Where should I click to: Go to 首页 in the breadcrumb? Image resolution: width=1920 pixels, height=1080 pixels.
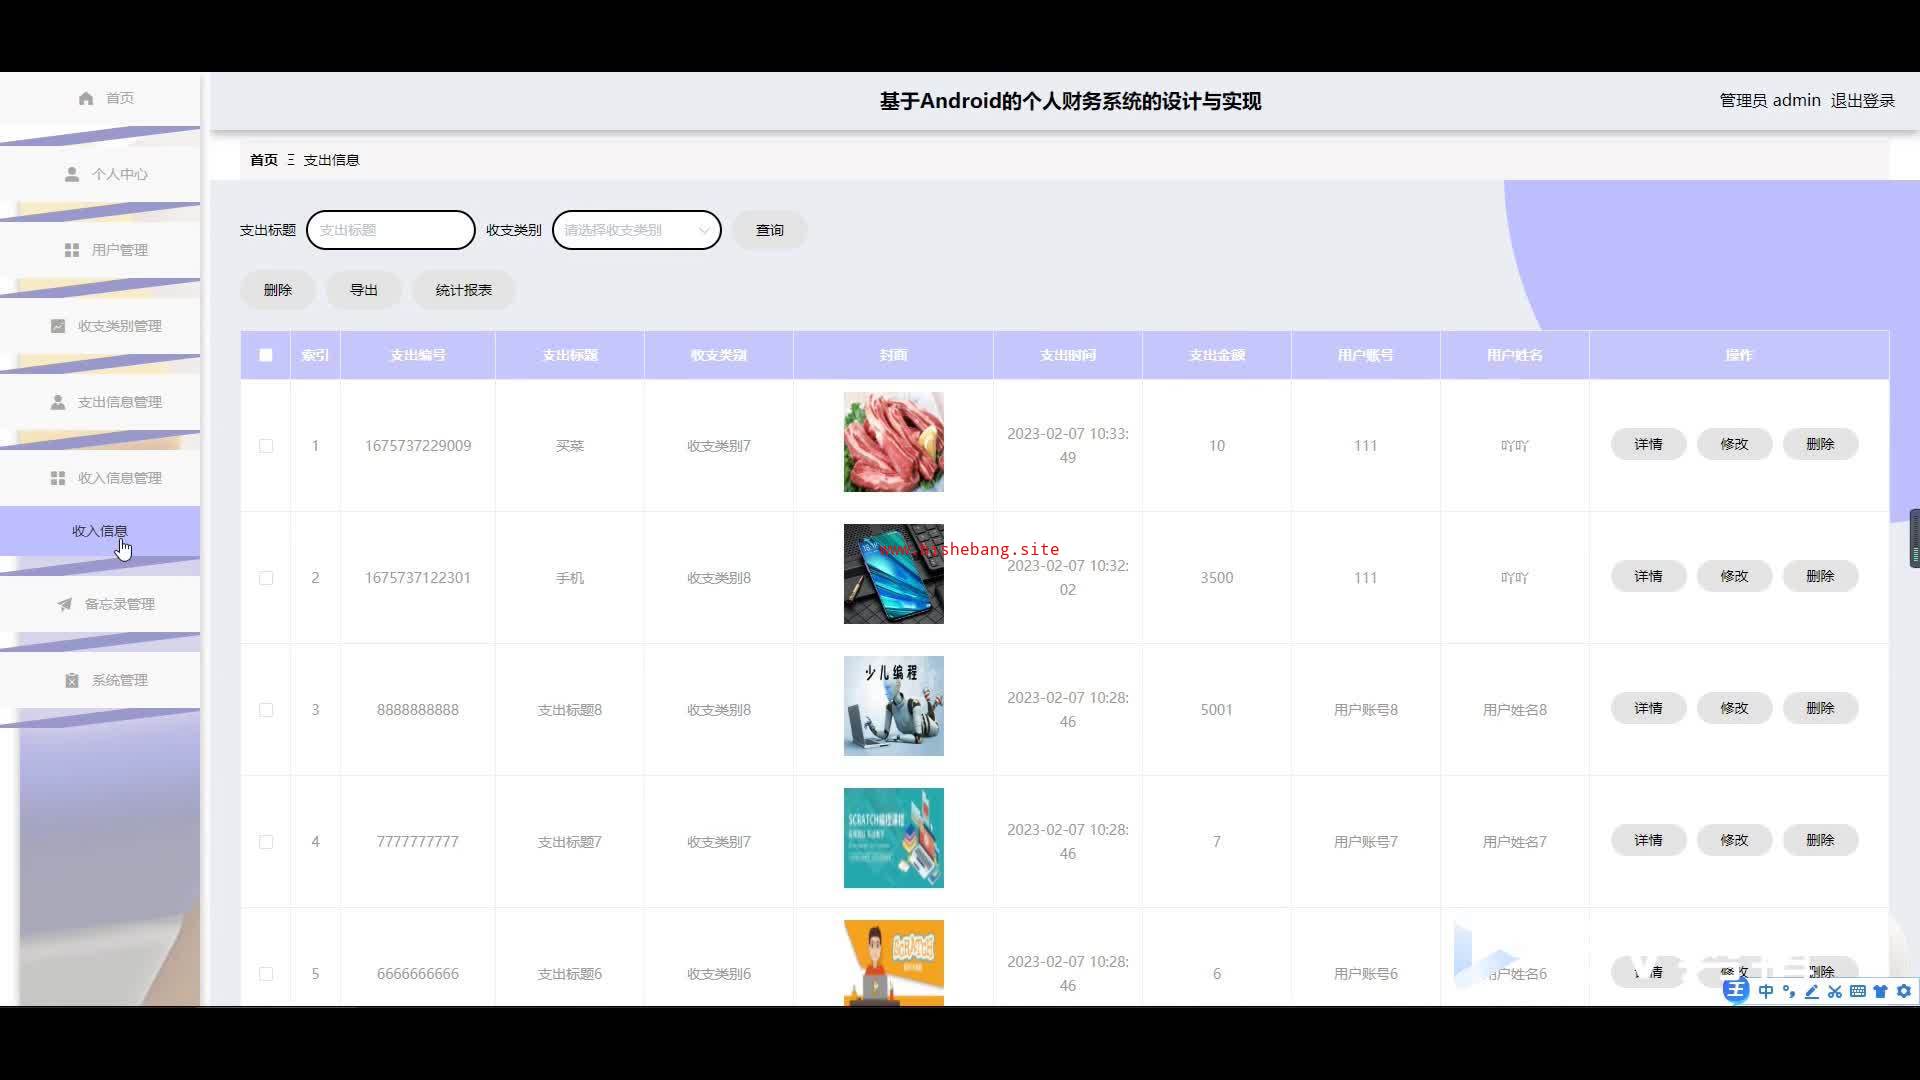pos(264,160)
